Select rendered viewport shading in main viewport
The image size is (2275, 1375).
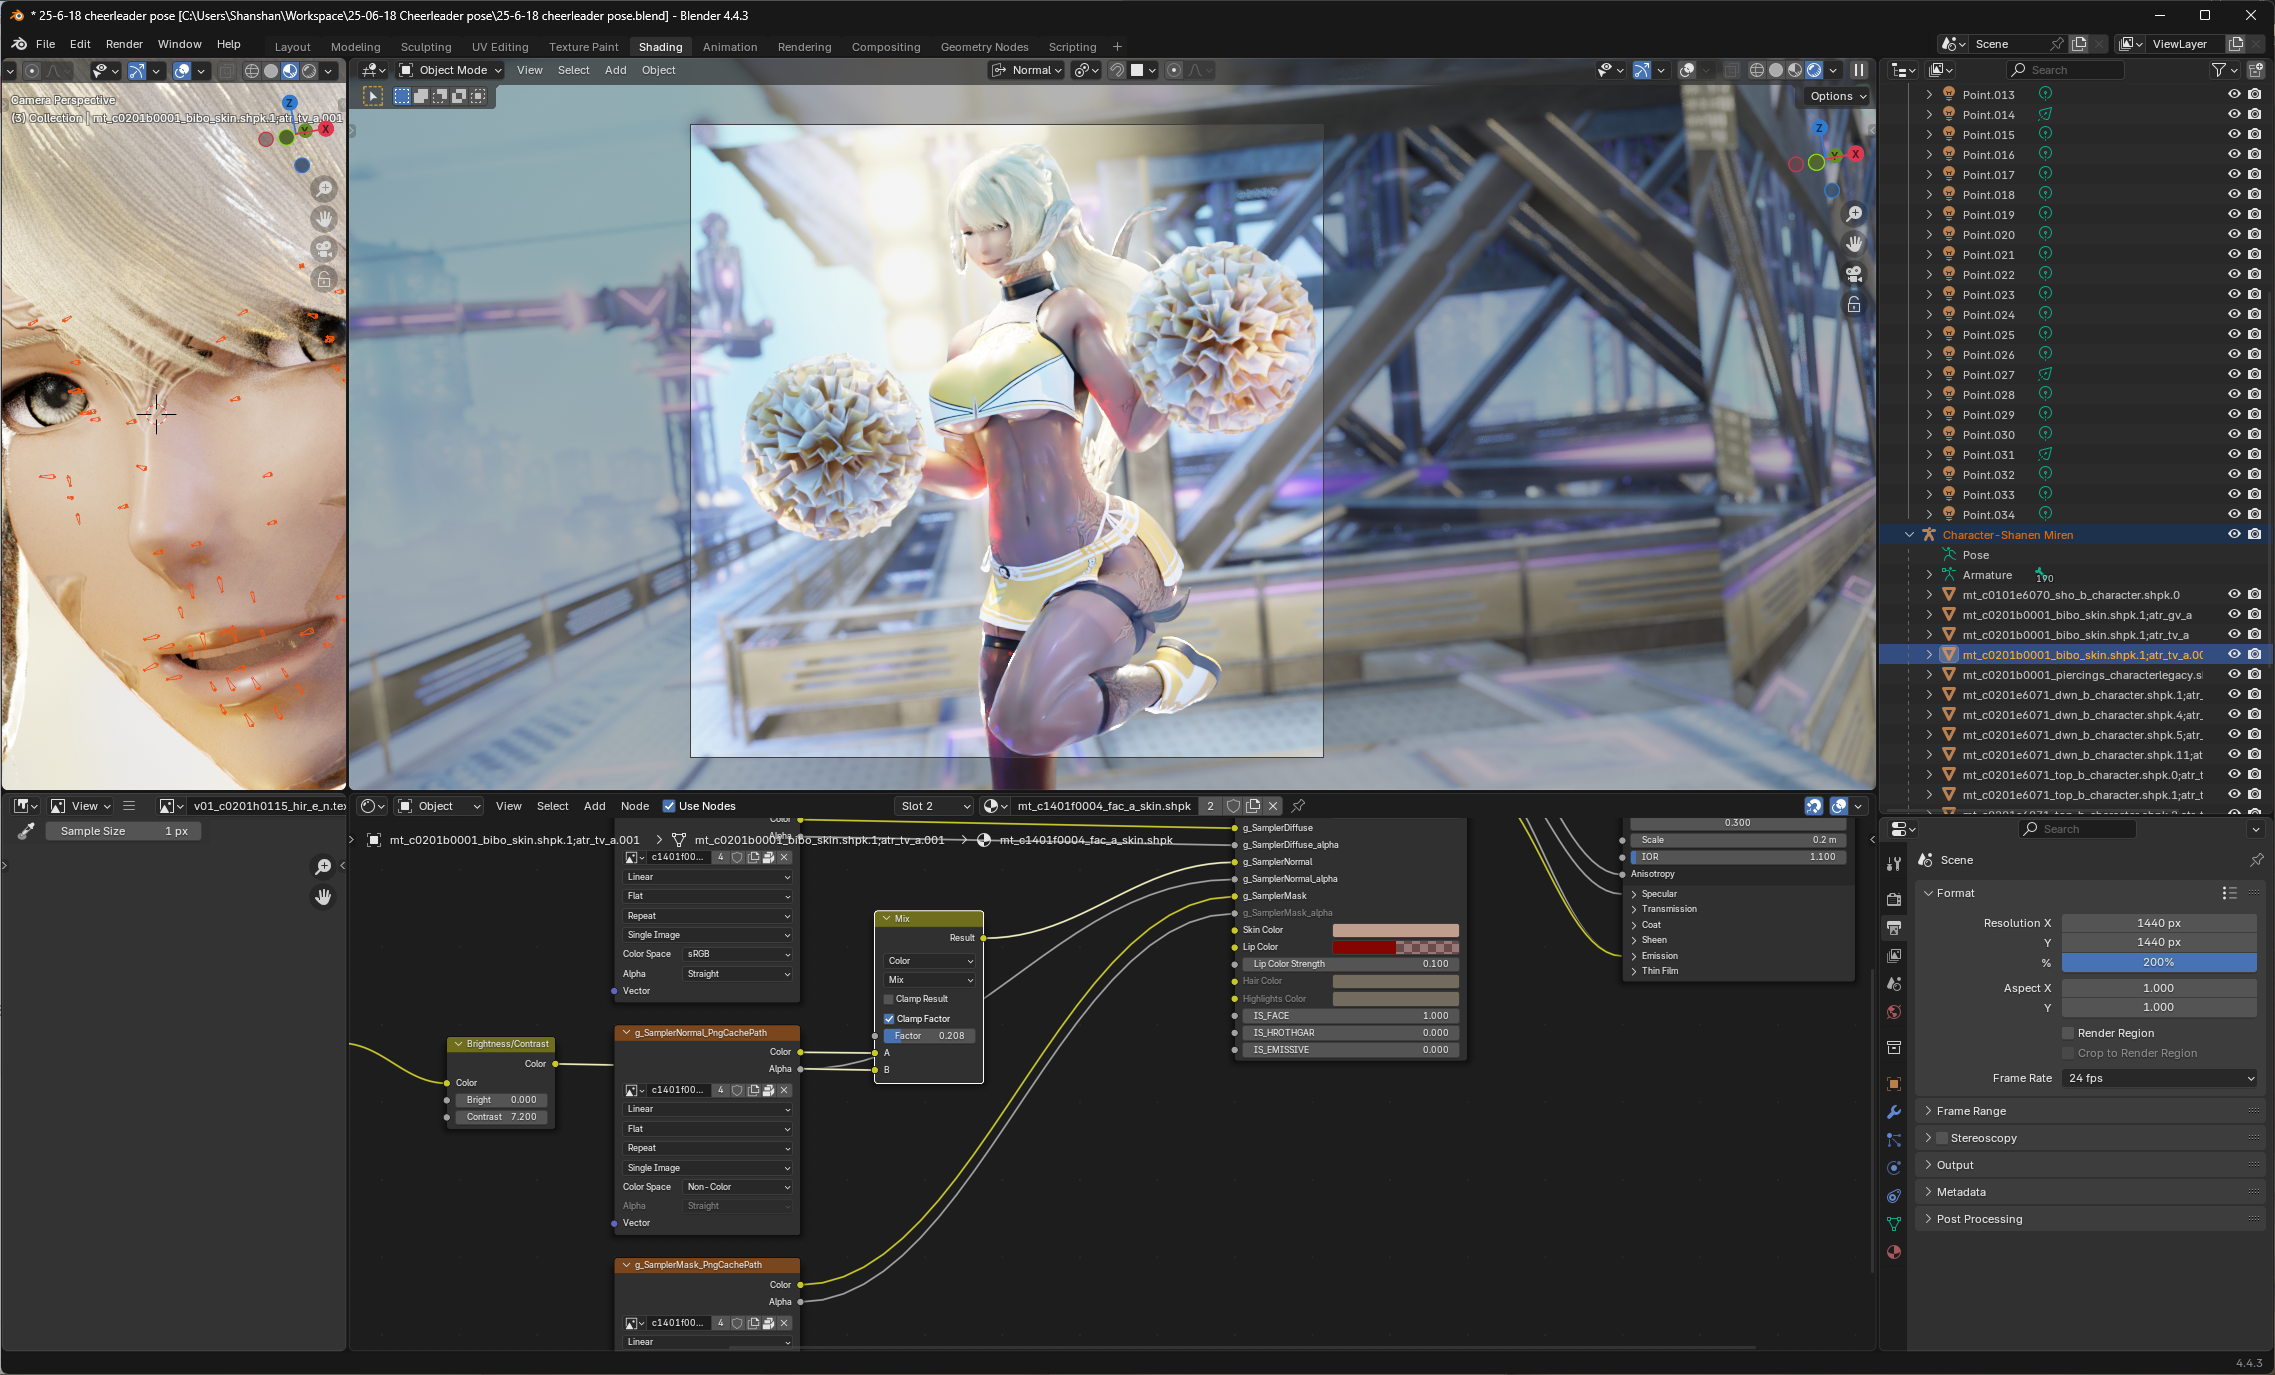point(1814,70)
